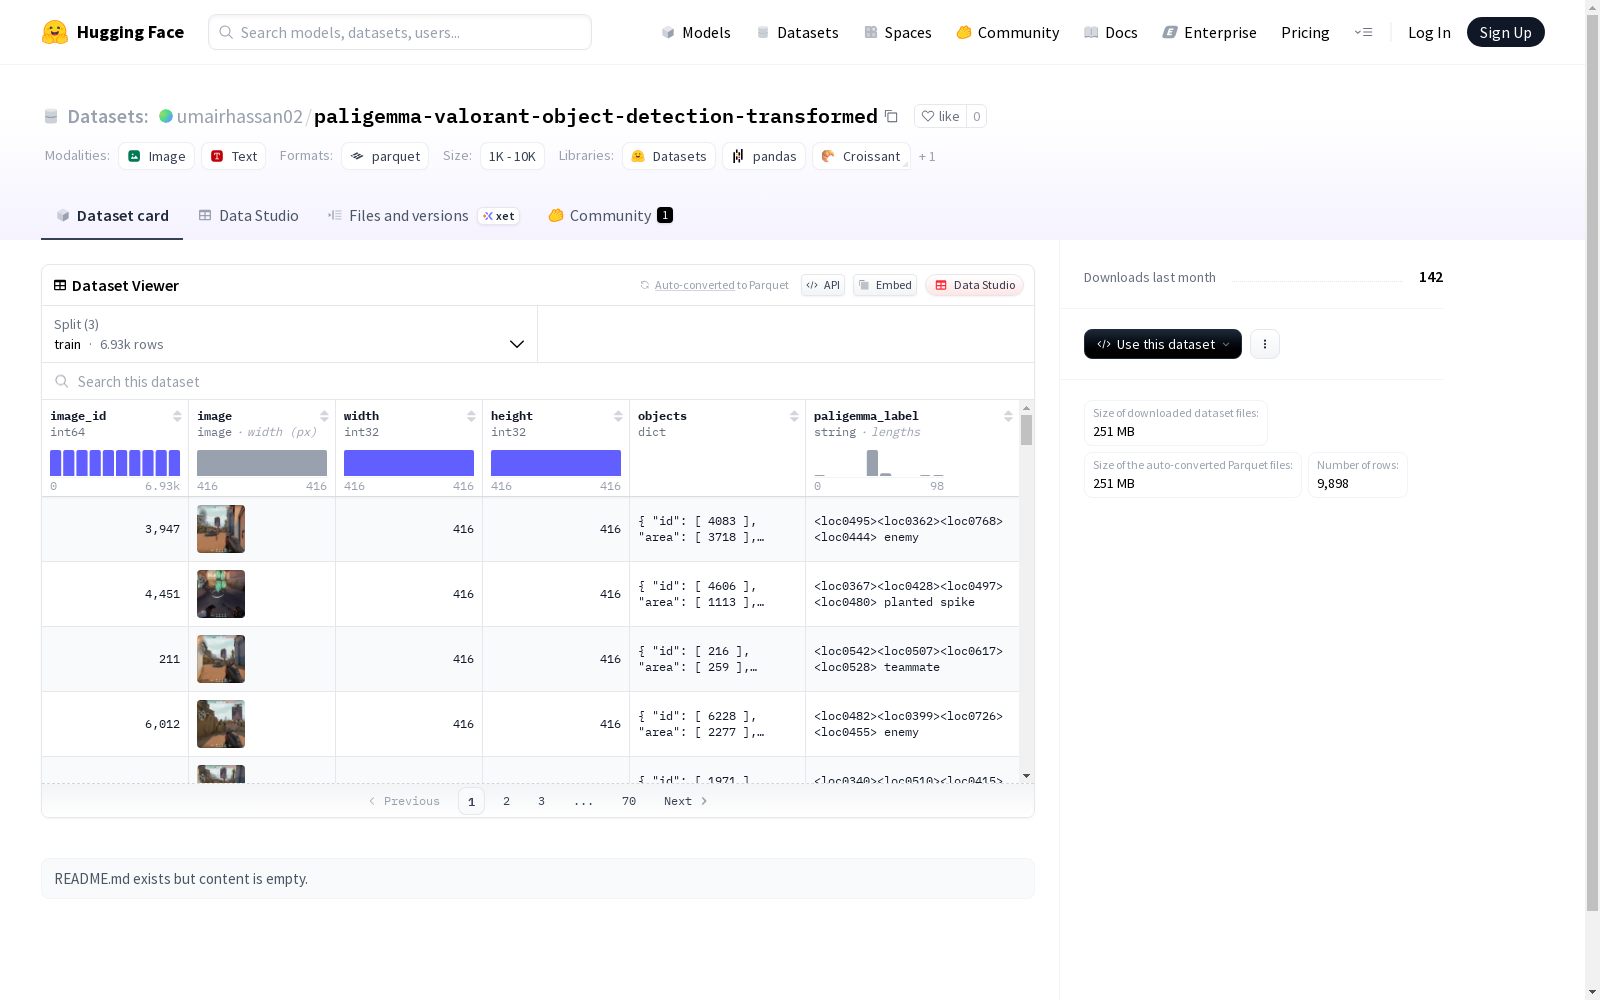The width and height of the screenshot is (1600, 1000).
Task: Open Docs in the top navigation
Action: (1111, 32)
